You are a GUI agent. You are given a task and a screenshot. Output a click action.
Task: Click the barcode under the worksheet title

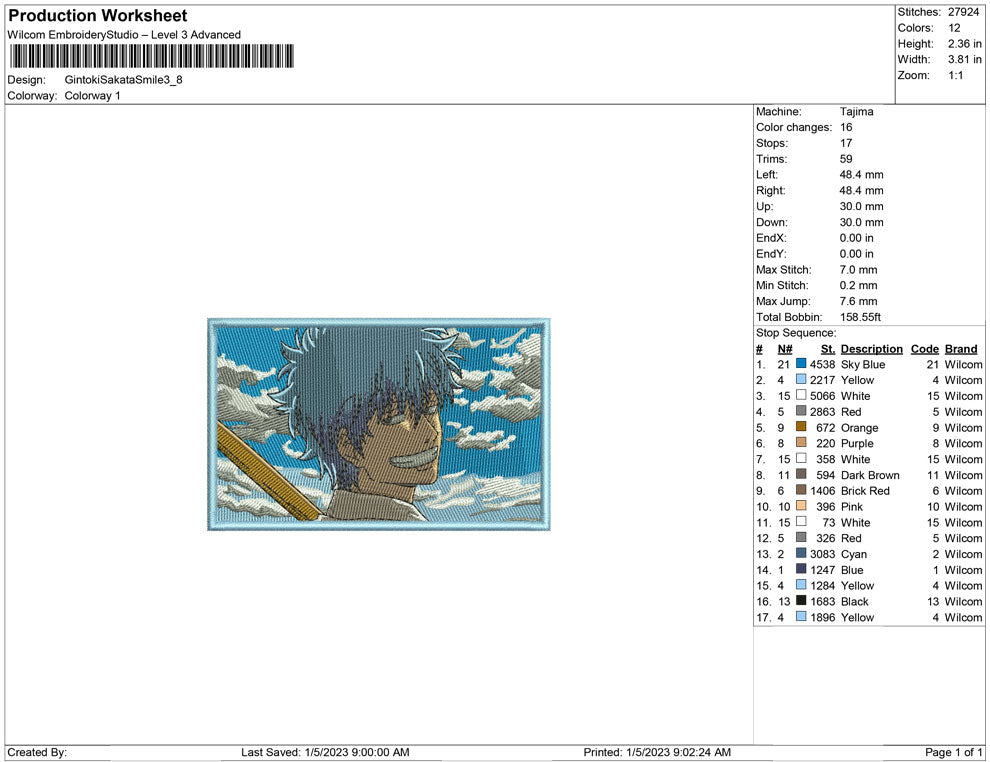click(x=152, y=56)
